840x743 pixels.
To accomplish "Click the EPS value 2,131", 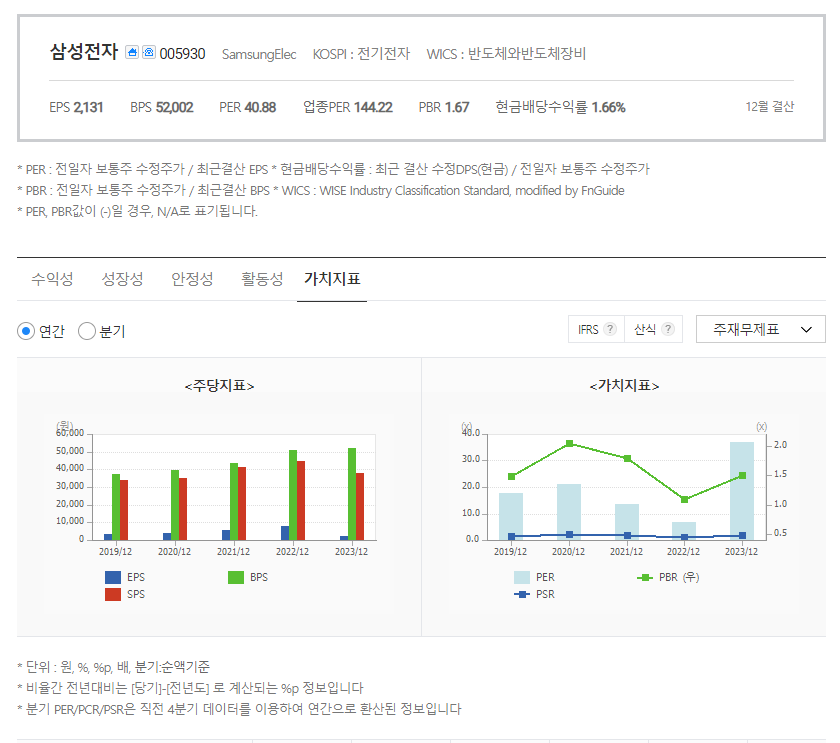I will [88, 107].
